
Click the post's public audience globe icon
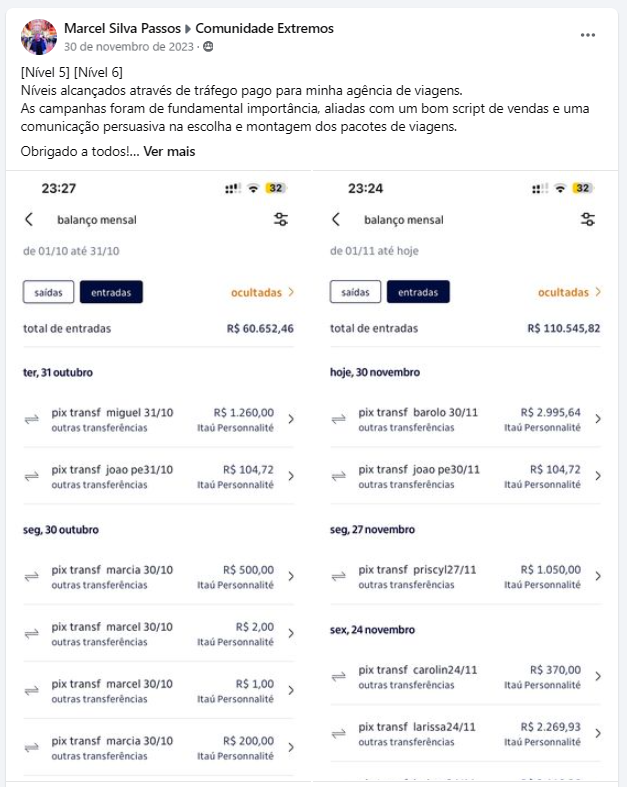tap(208, 47)
